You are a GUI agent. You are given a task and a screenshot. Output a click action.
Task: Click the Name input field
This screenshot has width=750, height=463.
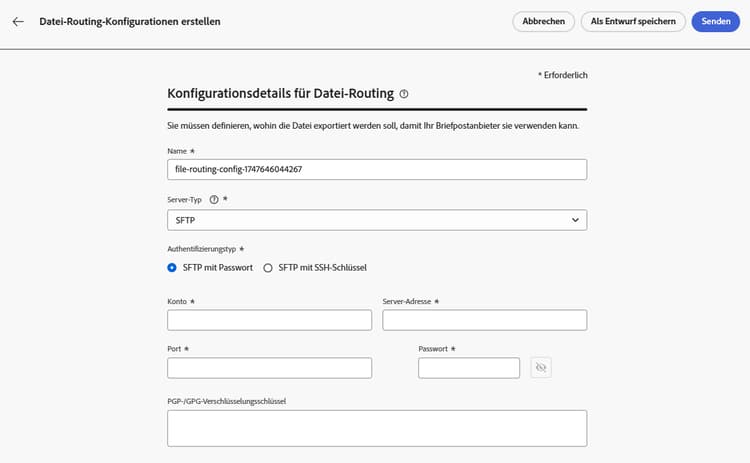tap(376, 169)
